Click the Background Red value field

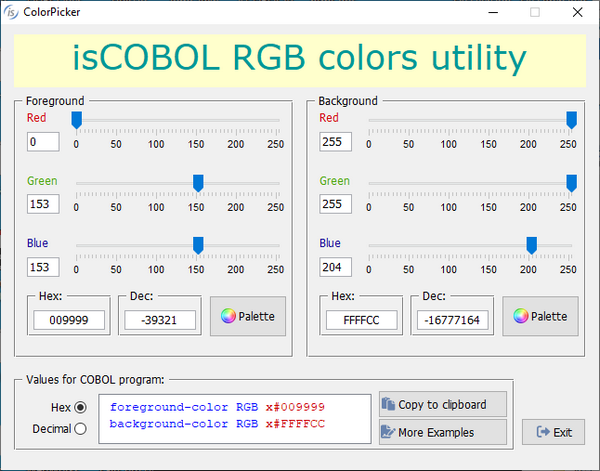point(336,142)
